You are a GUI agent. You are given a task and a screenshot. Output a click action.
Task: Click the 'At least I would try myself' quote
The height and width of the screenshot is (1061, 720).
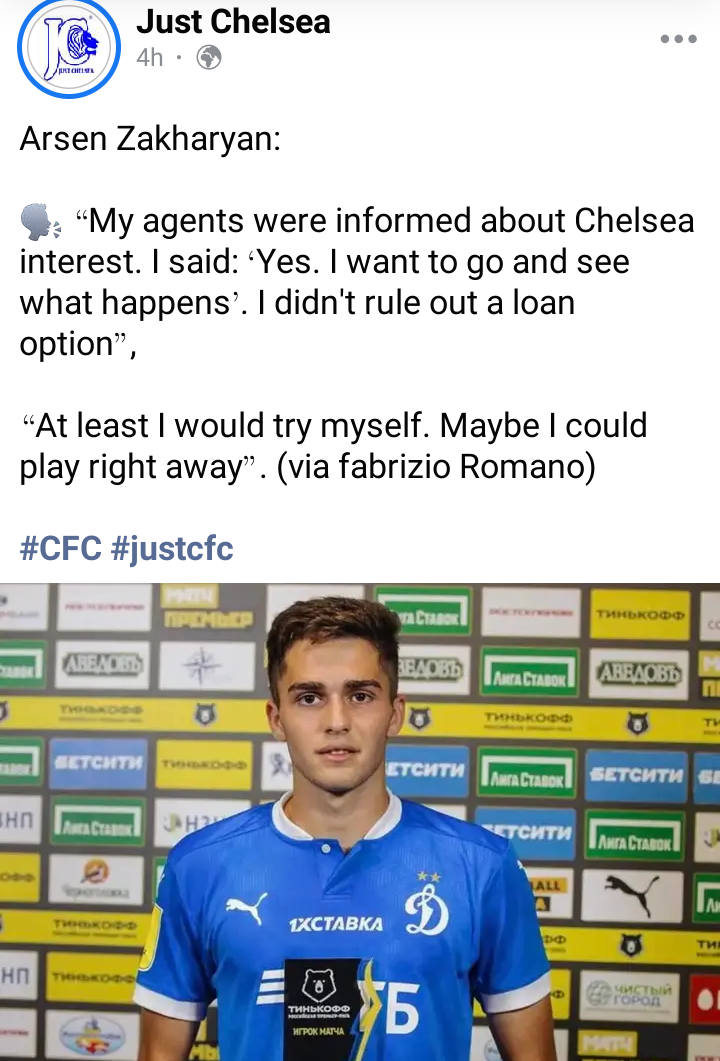tap(334, 446)
